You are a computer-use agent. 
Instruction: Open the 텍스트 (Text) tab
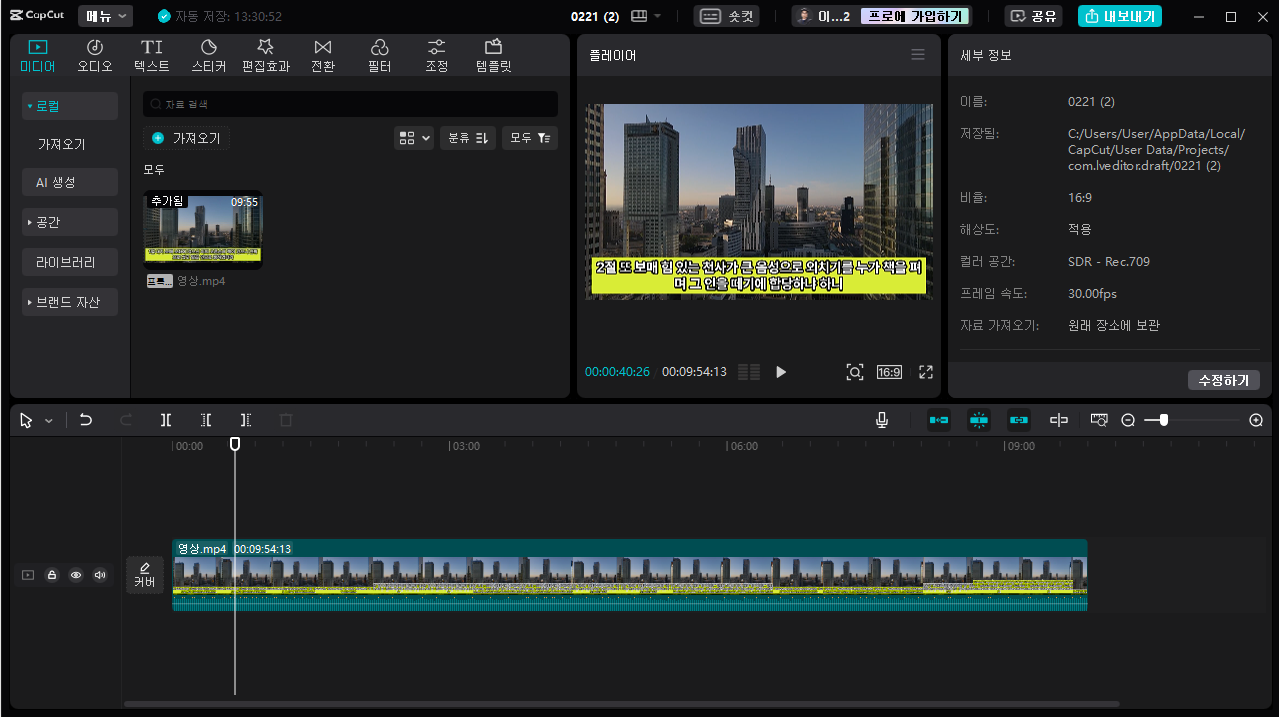click(152, 56)
